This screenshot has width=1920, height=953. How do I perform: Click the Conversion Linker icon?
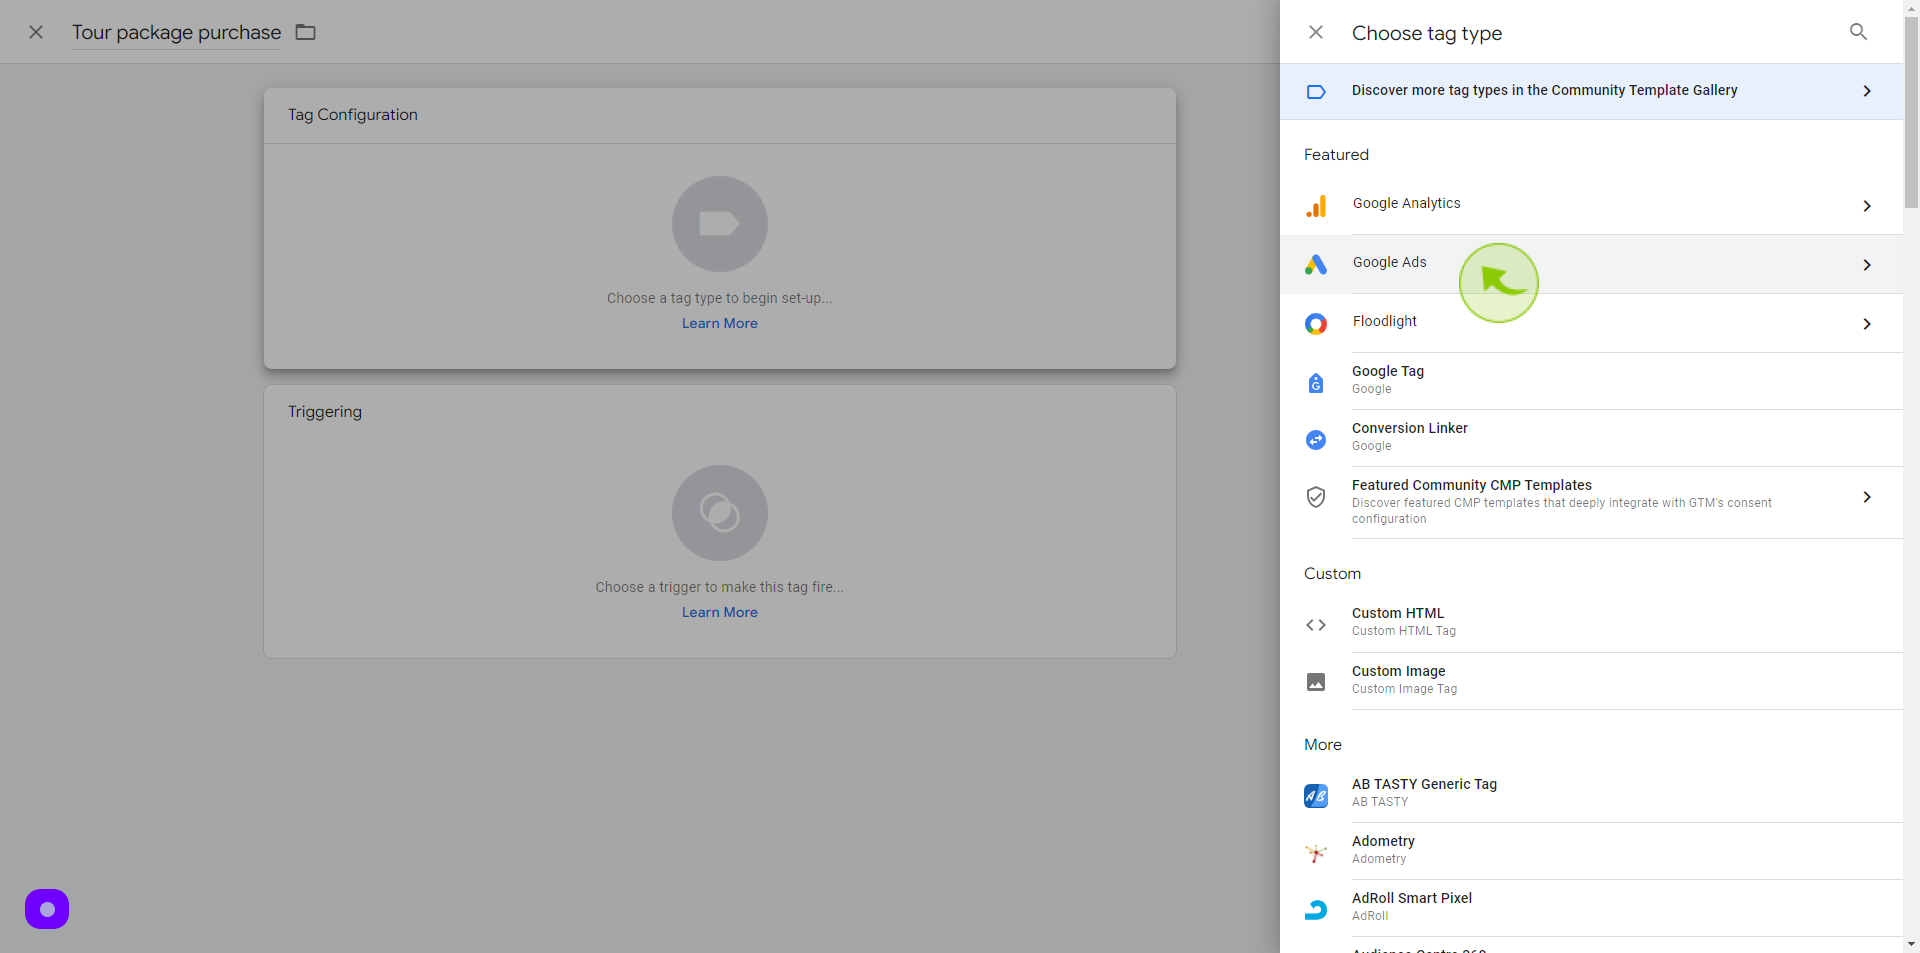coord(1316,440)
